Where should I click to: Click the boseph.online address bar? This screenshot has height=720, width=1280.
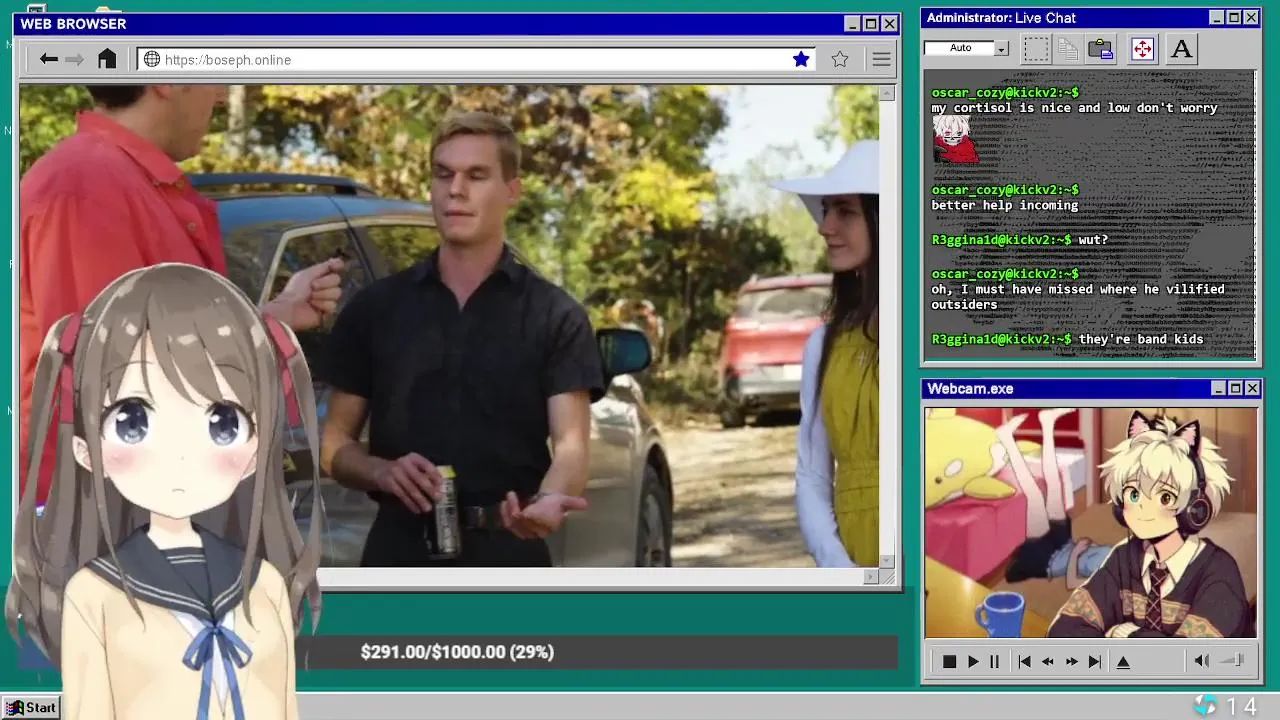(x=476, y=59)
